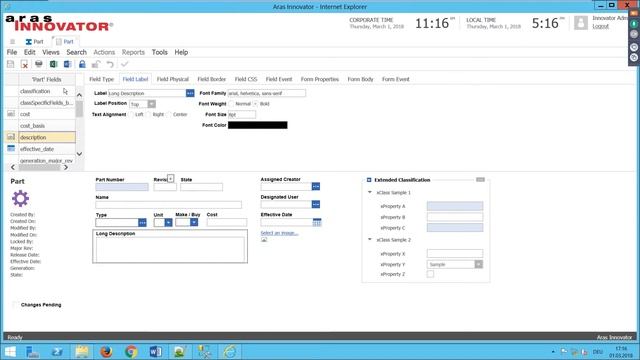Image resolution: width=640 pixels, height=360 pixels.
Task: Export to Word via toolbar icon
Action: click(x=67, y=64)
